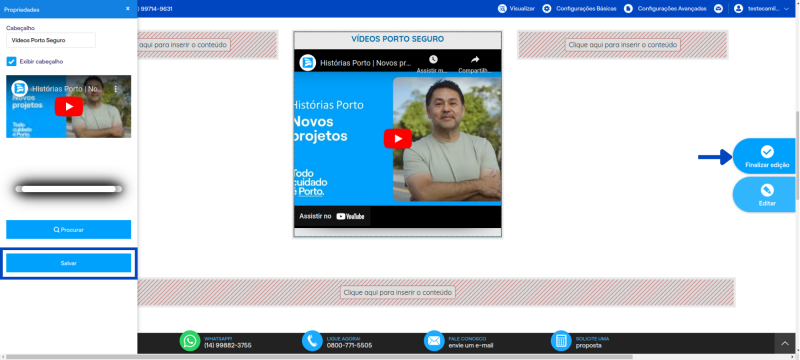Click Configurações Básicas label
This screenshot has width=800, height=360.
(586, 9)
